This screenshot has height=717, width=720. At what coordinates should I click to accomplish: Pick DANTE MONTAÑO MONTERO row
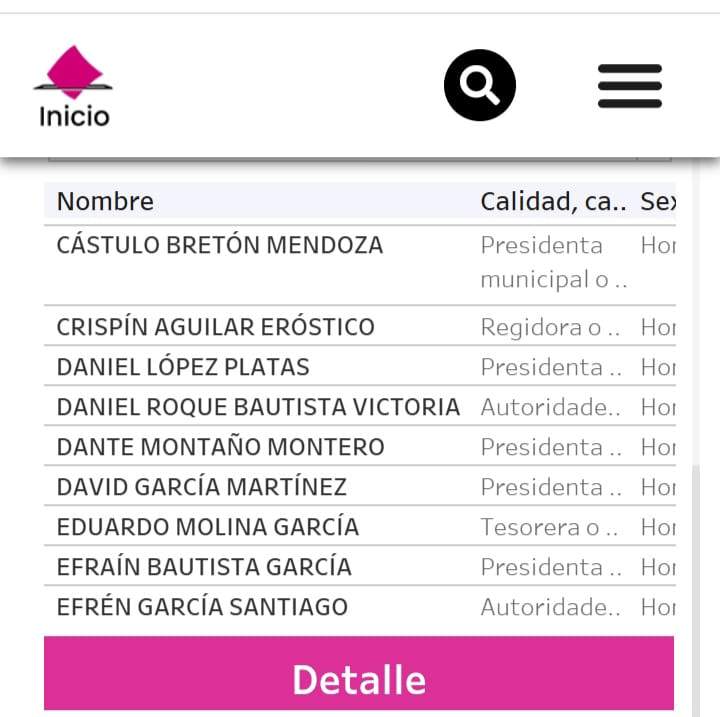tap(220, 447)
